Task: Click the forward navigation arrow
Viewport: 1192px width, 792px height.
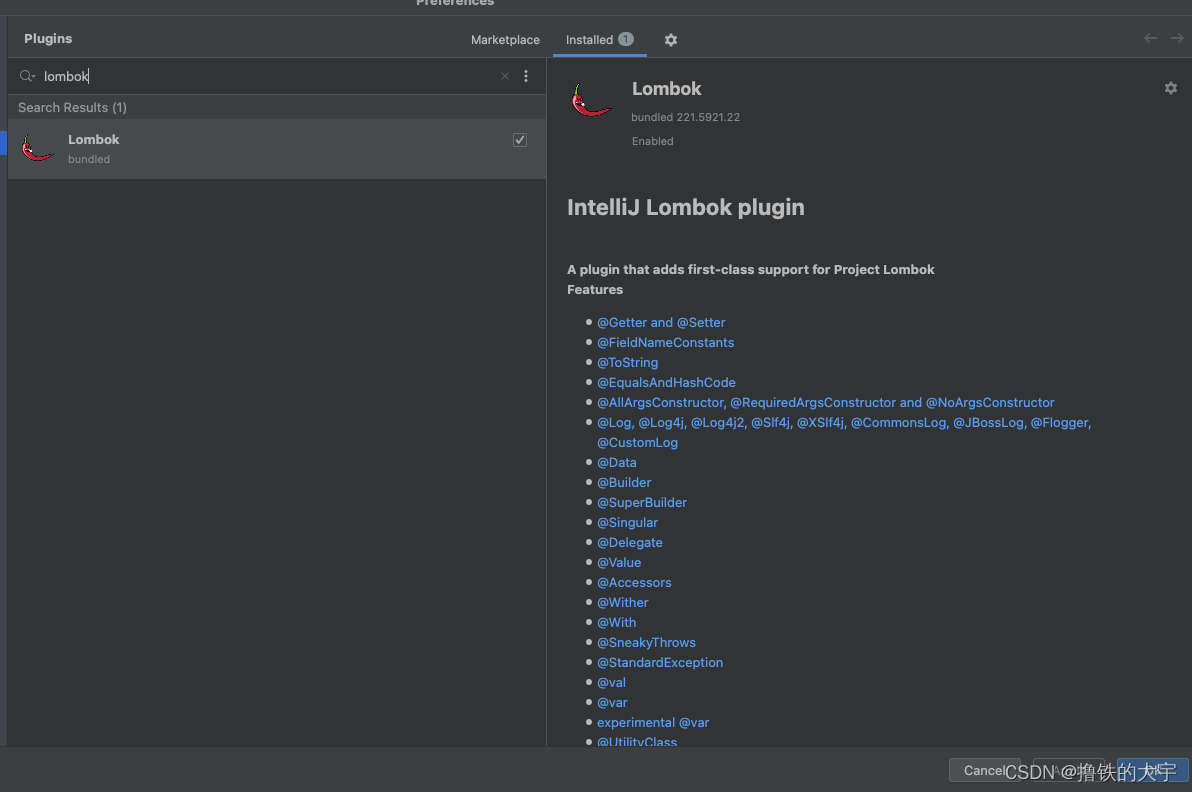Action: [1177, 38]
